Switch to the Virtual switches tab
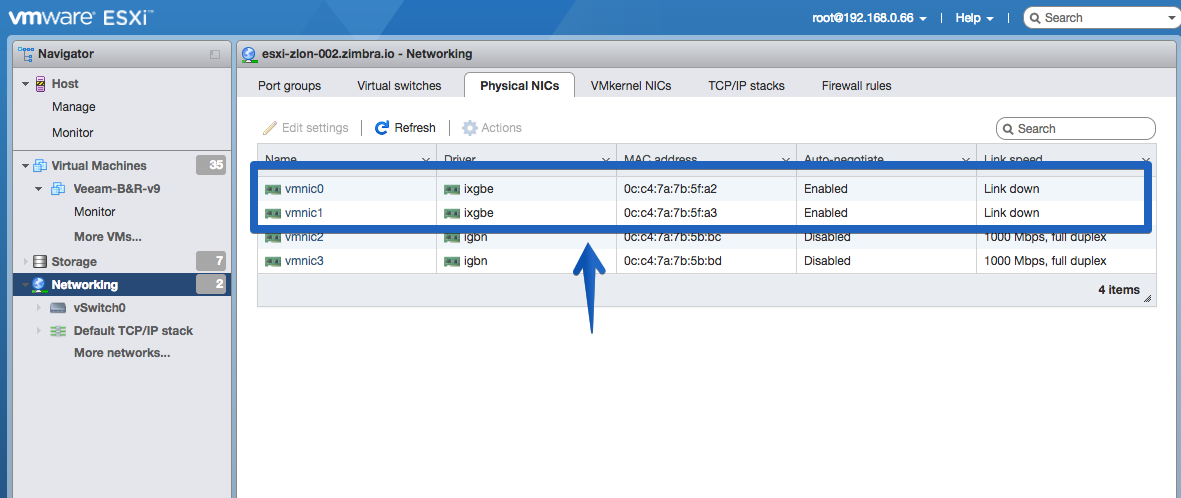Image resolution: width=1181 pixels, height=498 pixels. [x=399, y=86]
